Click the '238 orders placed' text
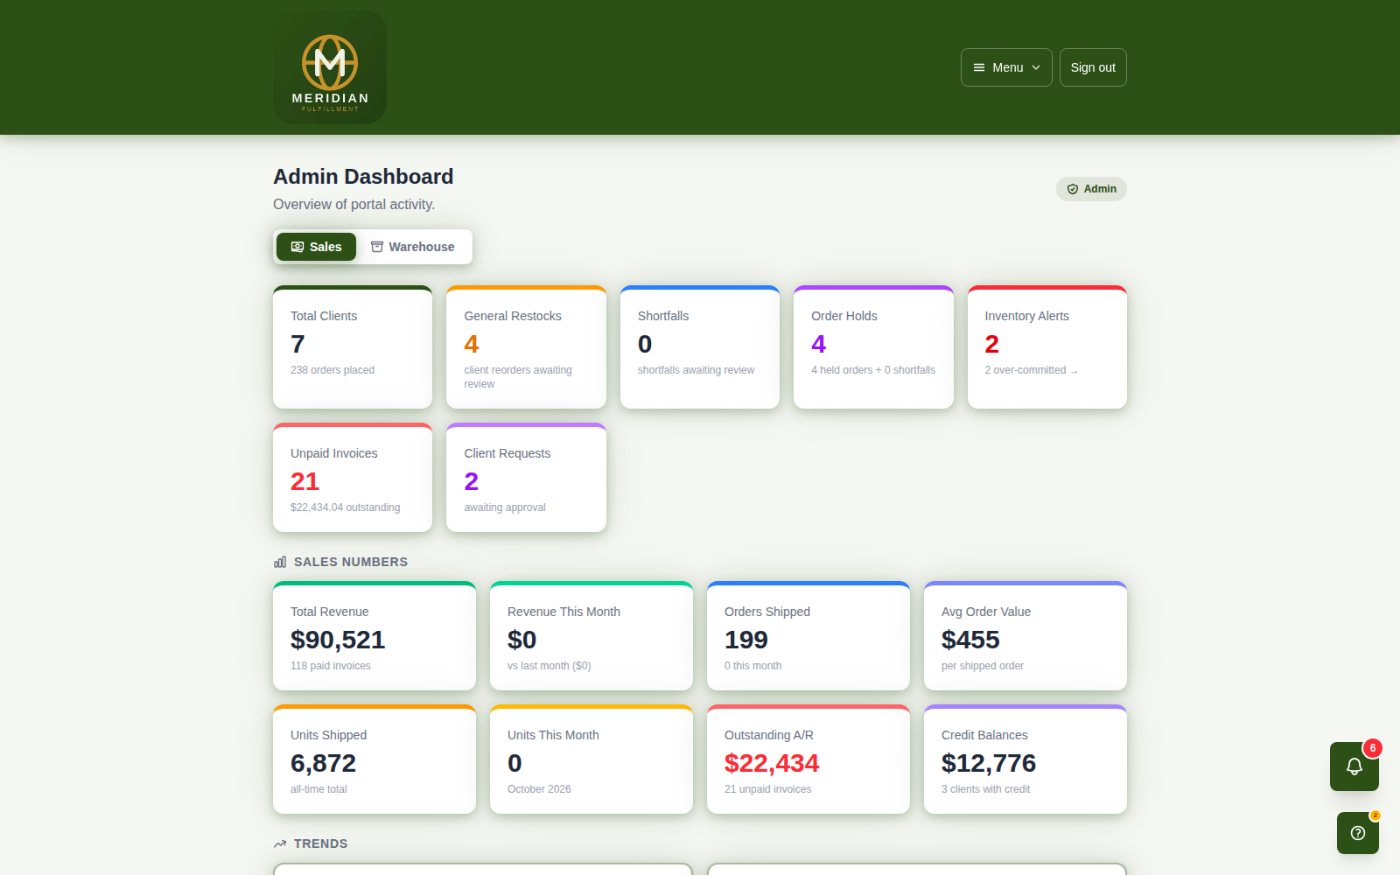Viewport: 1400px width, 875px height. pos(332,370)
